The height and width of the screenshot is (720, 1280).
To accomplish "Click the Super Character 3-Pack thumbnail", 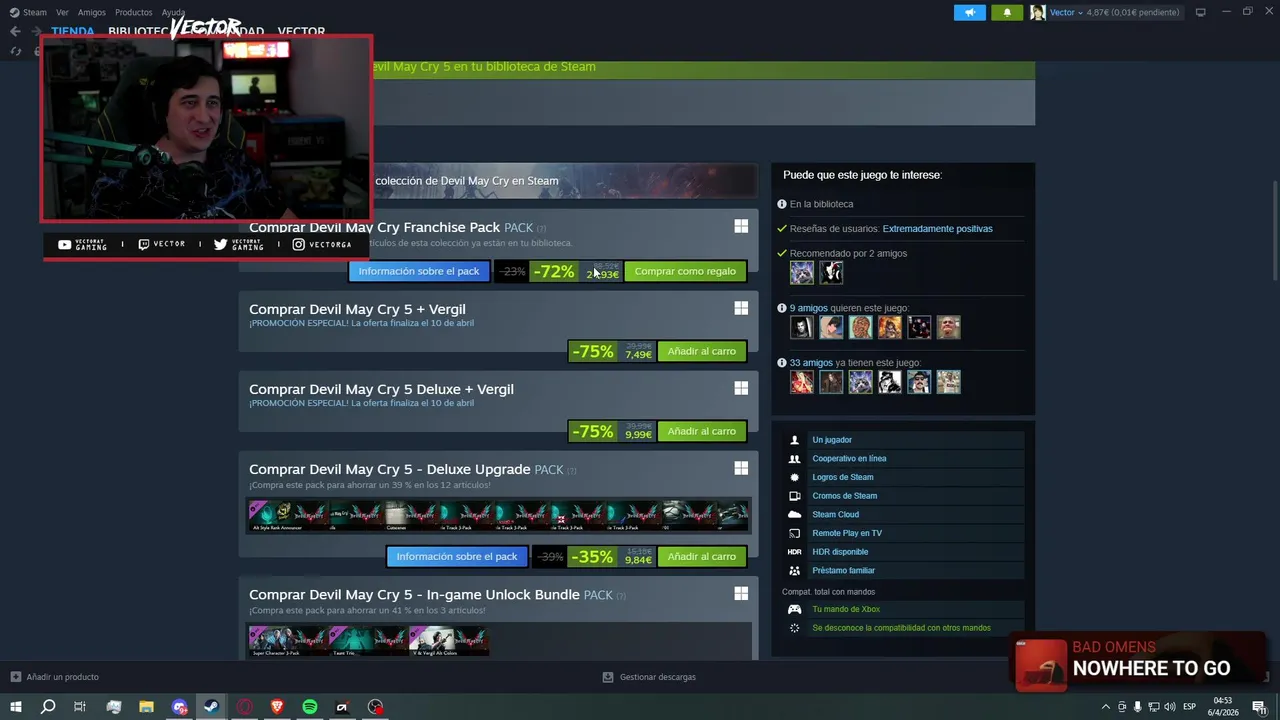I will tap(287, 640).
